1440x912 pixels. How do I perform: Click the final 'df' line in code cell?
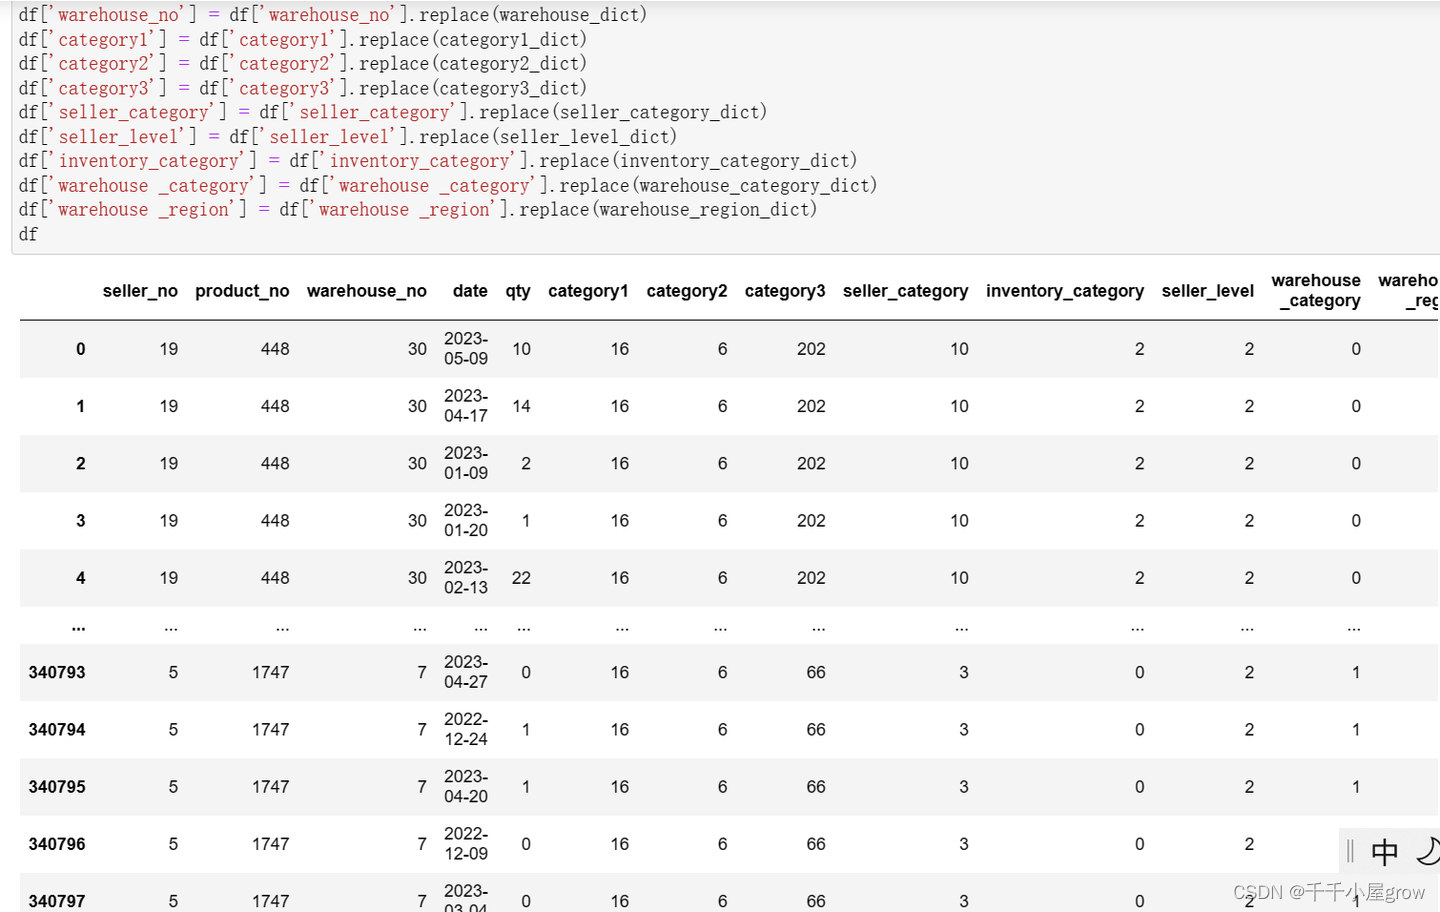point(28,234)
